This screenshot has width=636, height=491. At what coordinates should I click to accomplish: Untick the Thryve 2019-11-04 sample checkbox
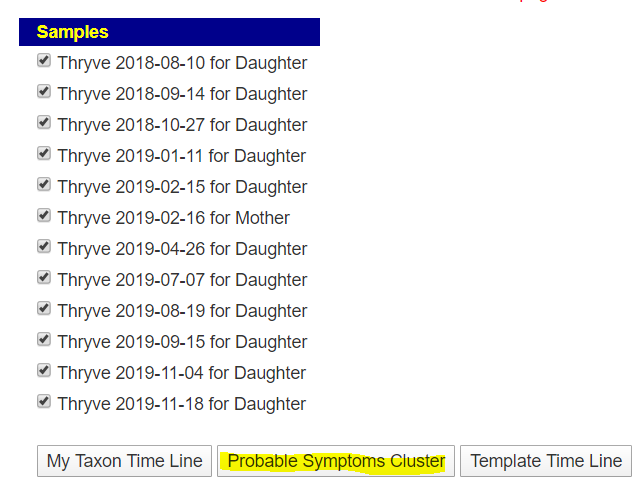44,371
